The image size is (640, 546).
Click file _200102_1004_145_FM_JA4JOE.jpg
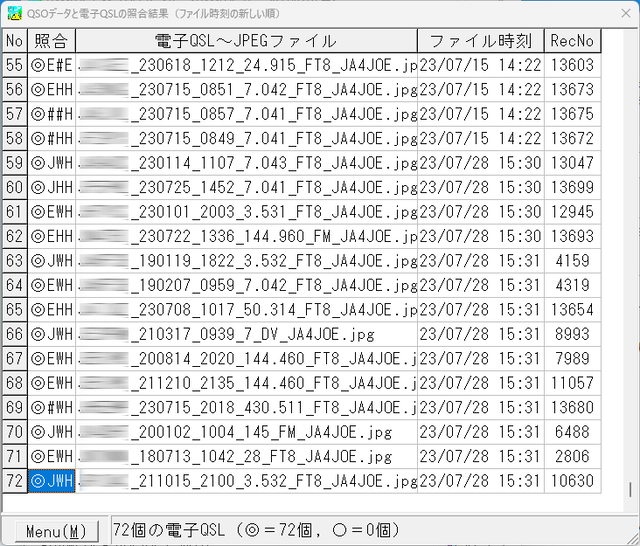coord(247,432)
